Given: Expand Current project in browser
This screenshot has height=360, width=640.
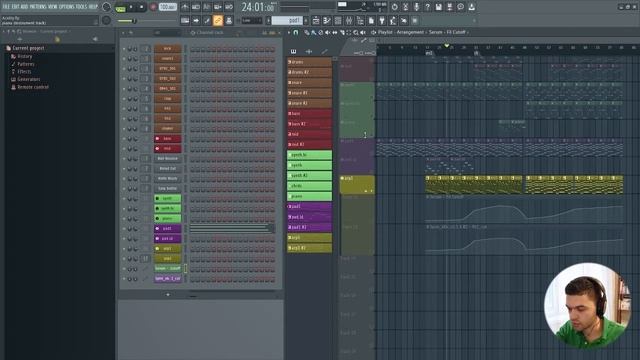Looking at the screenshot, I should (x=28, y=48).
